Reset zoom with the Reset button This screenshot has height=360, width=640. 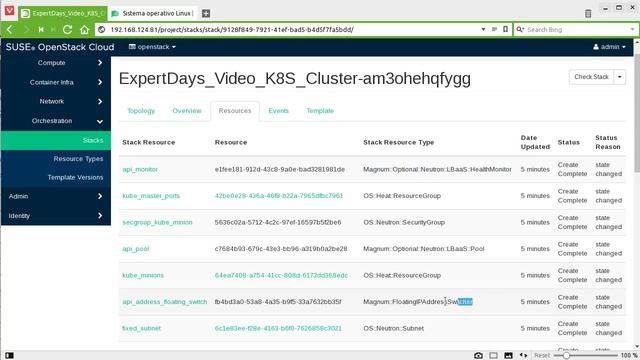pos(542,356)
